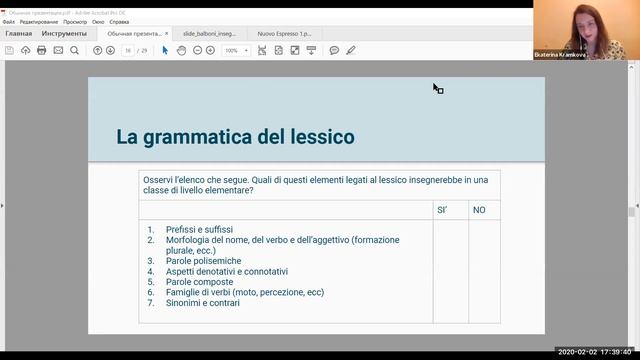Click the text Sinonimi e contrari
The image size is (640, 360).
click(202, 303)
